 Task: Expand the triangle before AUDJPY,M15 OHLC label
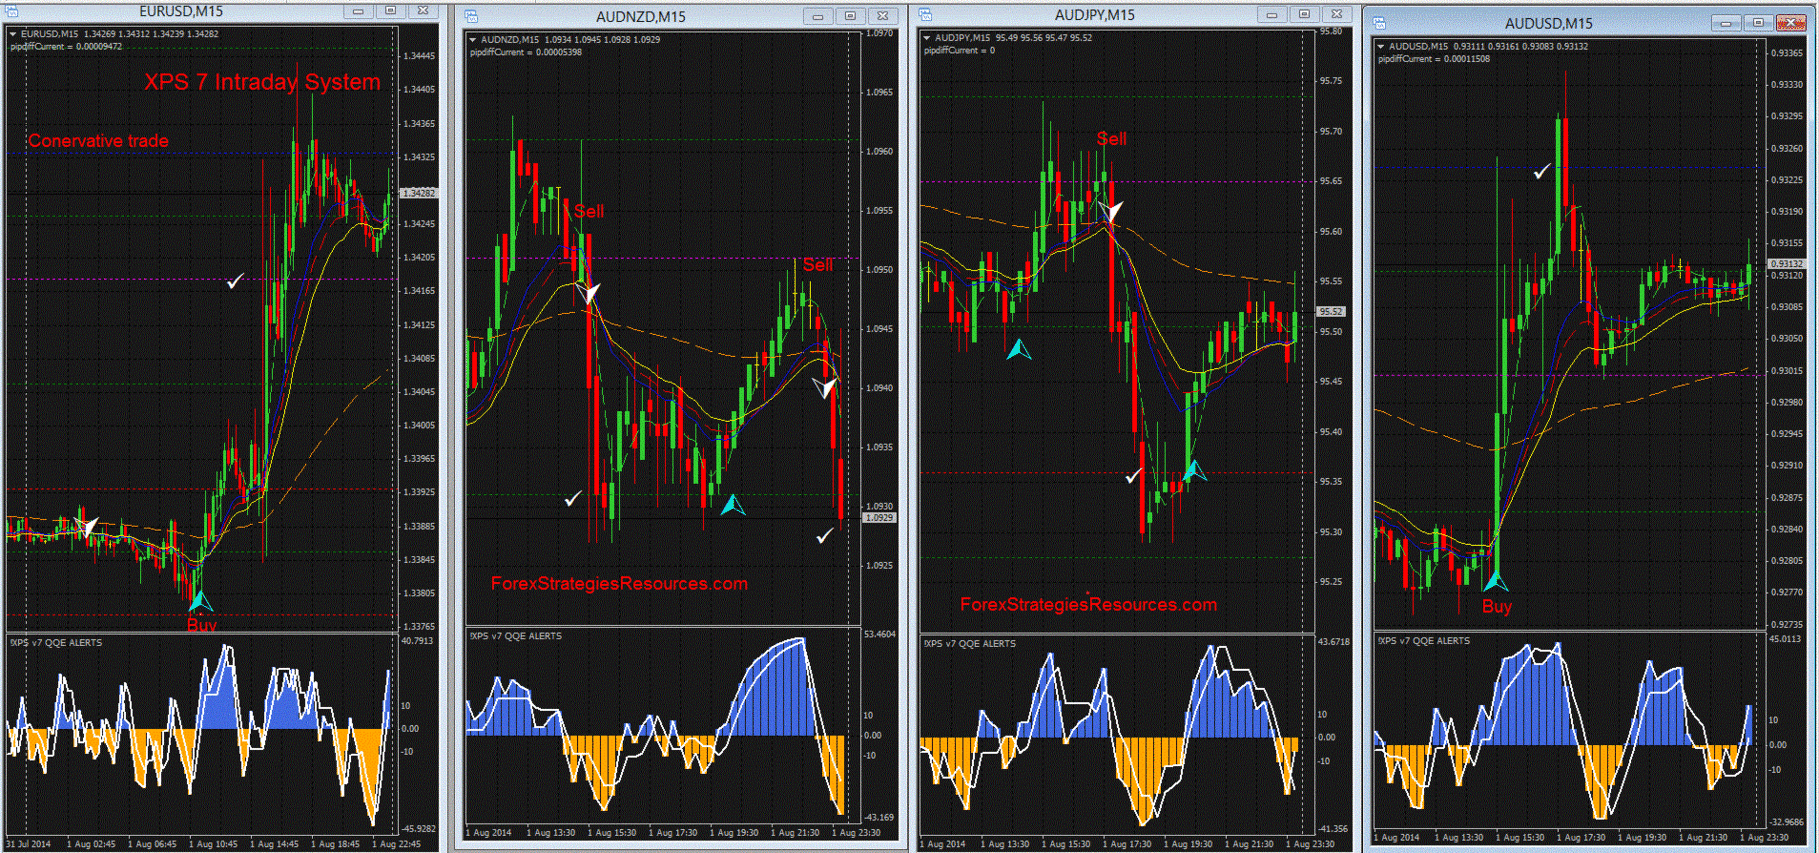pos(927,38)
